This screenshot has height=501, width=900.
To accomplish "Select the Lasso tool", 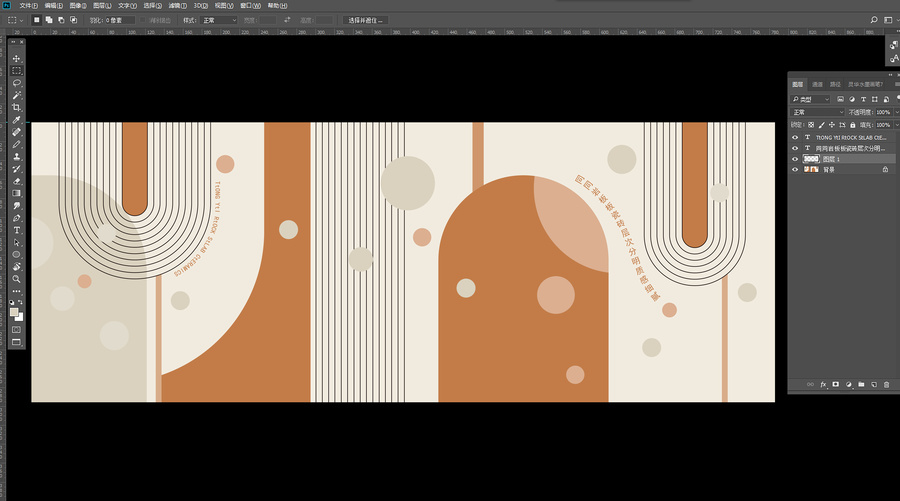I will click(16, 83).
